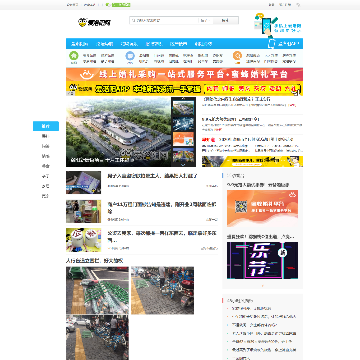360x360 pixels.
Task: Click the orange circle category icon
Action: pos(237,55)
